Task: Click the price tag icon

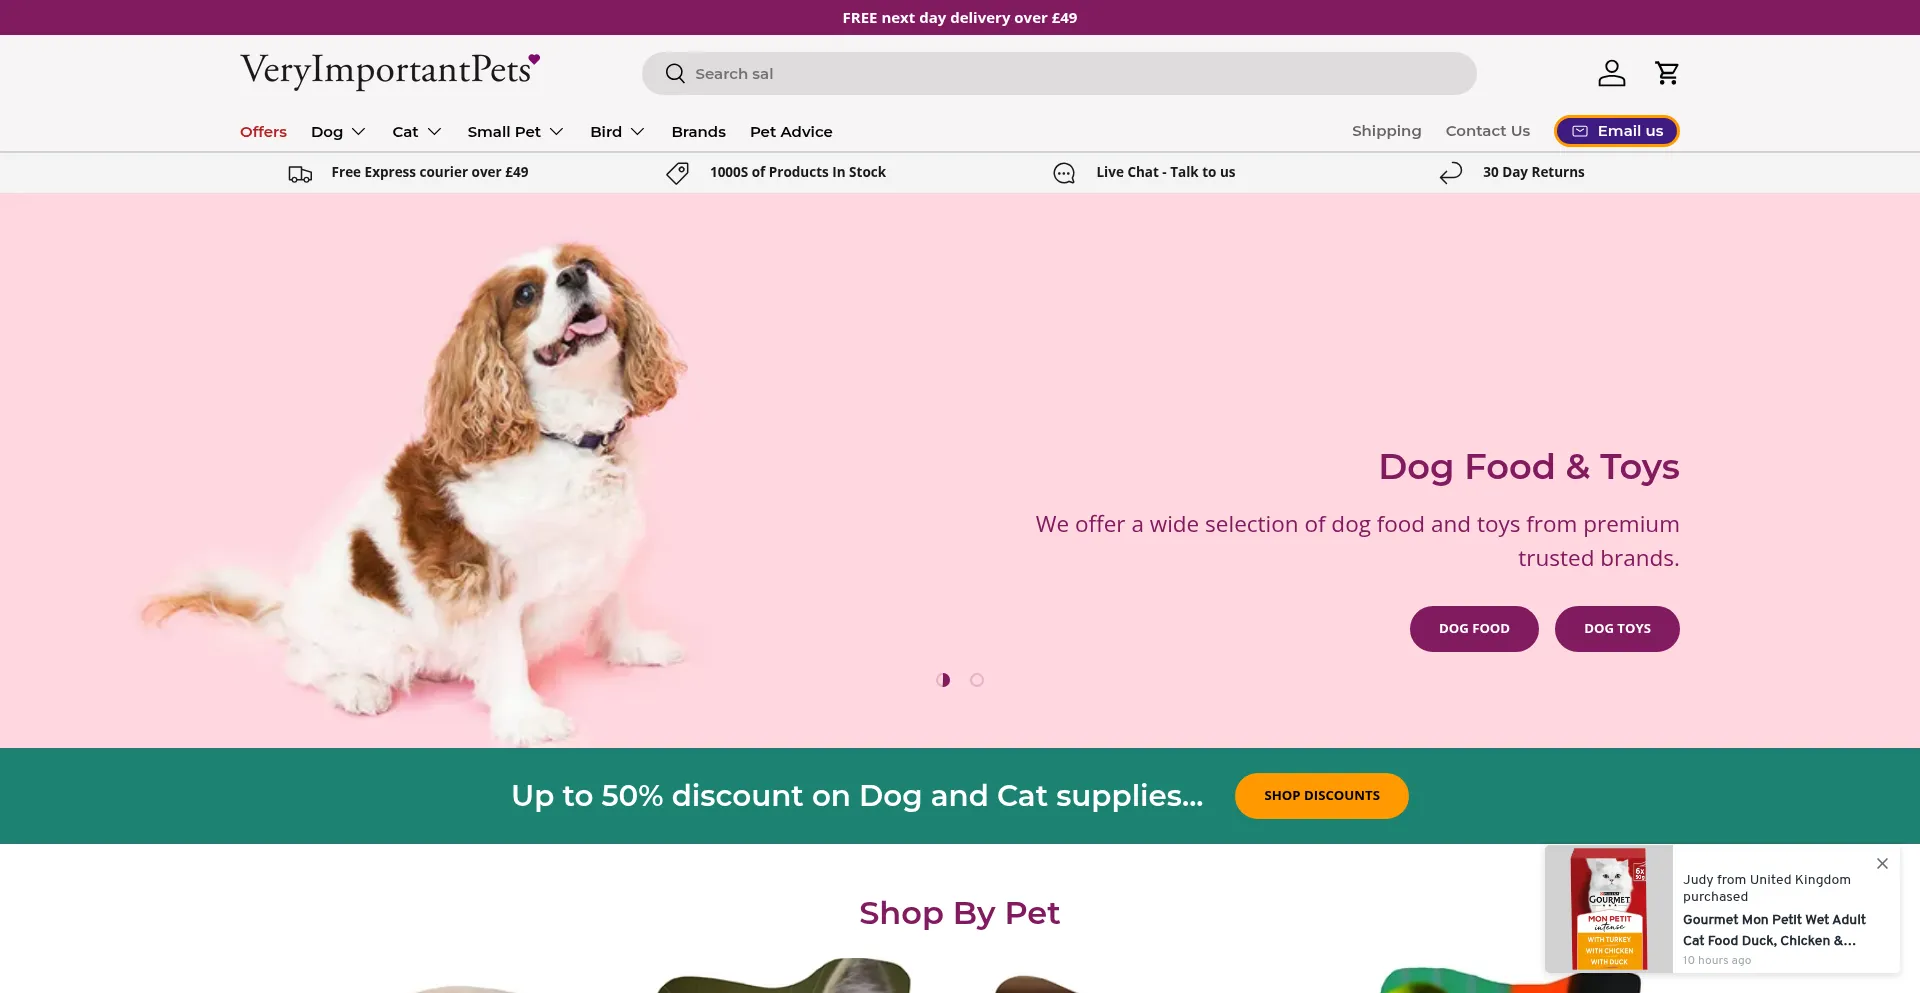Action: click(677, 173)
